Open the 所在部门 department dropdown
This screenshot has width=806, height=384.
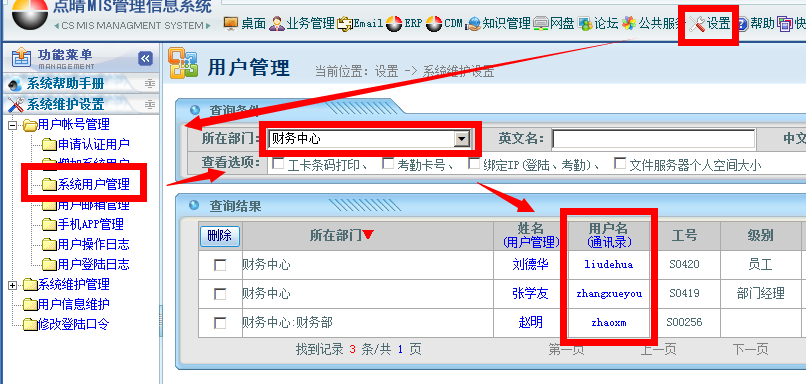[462, 139]
